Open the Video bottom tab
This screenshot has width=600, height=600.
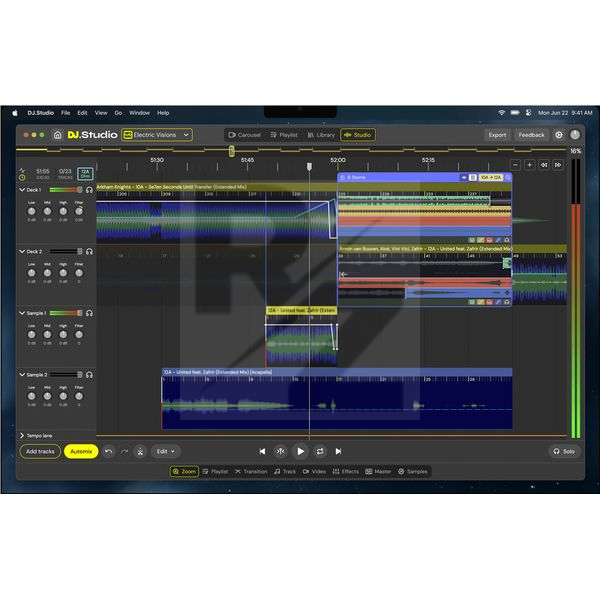[314, 471]
